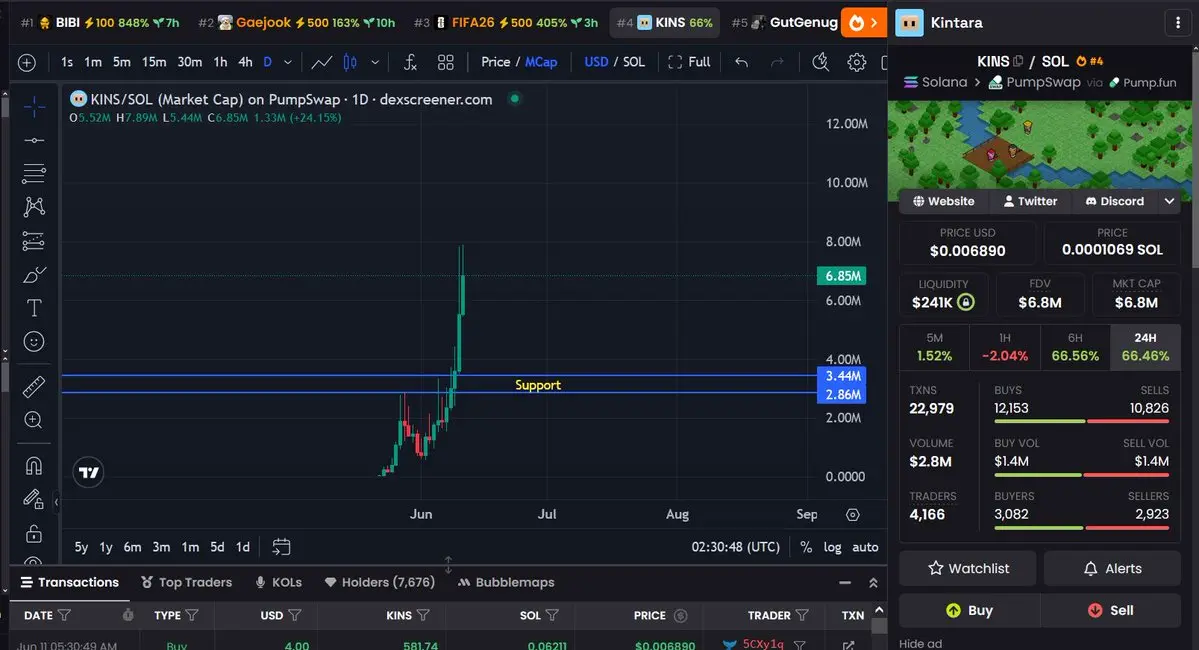Open the KINS column filter
Screen dimensions: 1199x650
click(423, 615)
